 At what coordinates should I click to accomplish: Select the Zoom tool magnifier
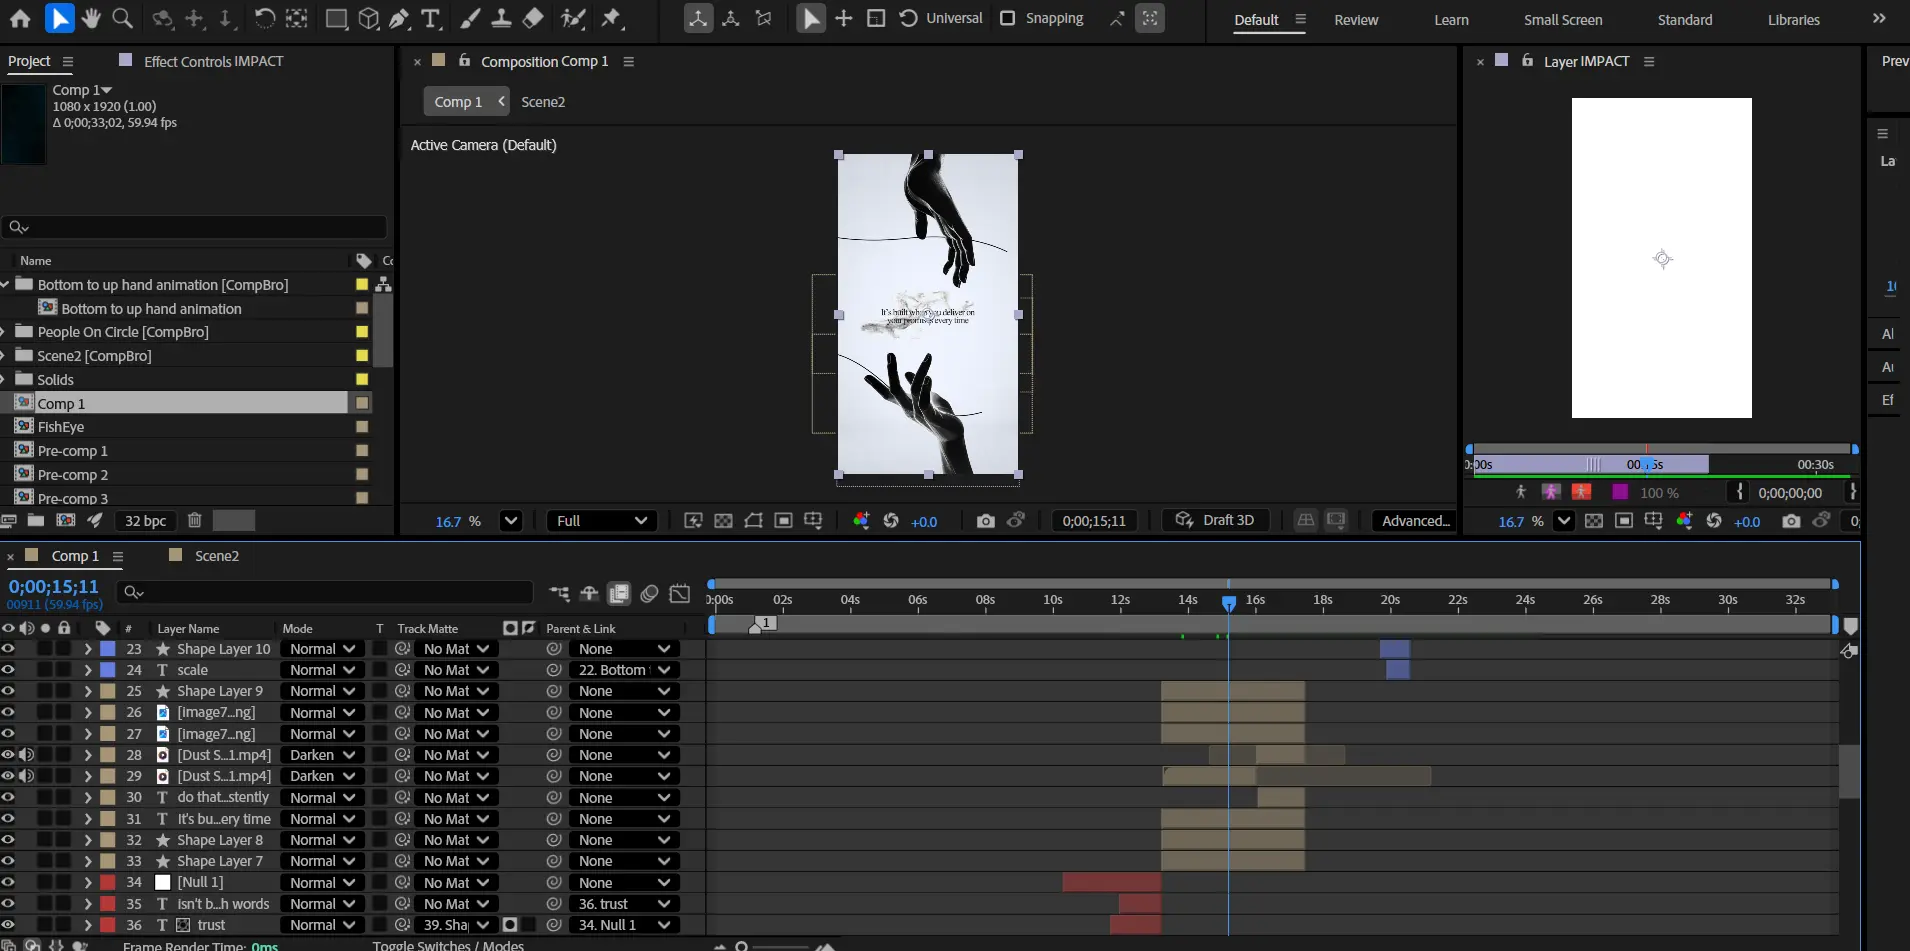[x=122, y=18]
